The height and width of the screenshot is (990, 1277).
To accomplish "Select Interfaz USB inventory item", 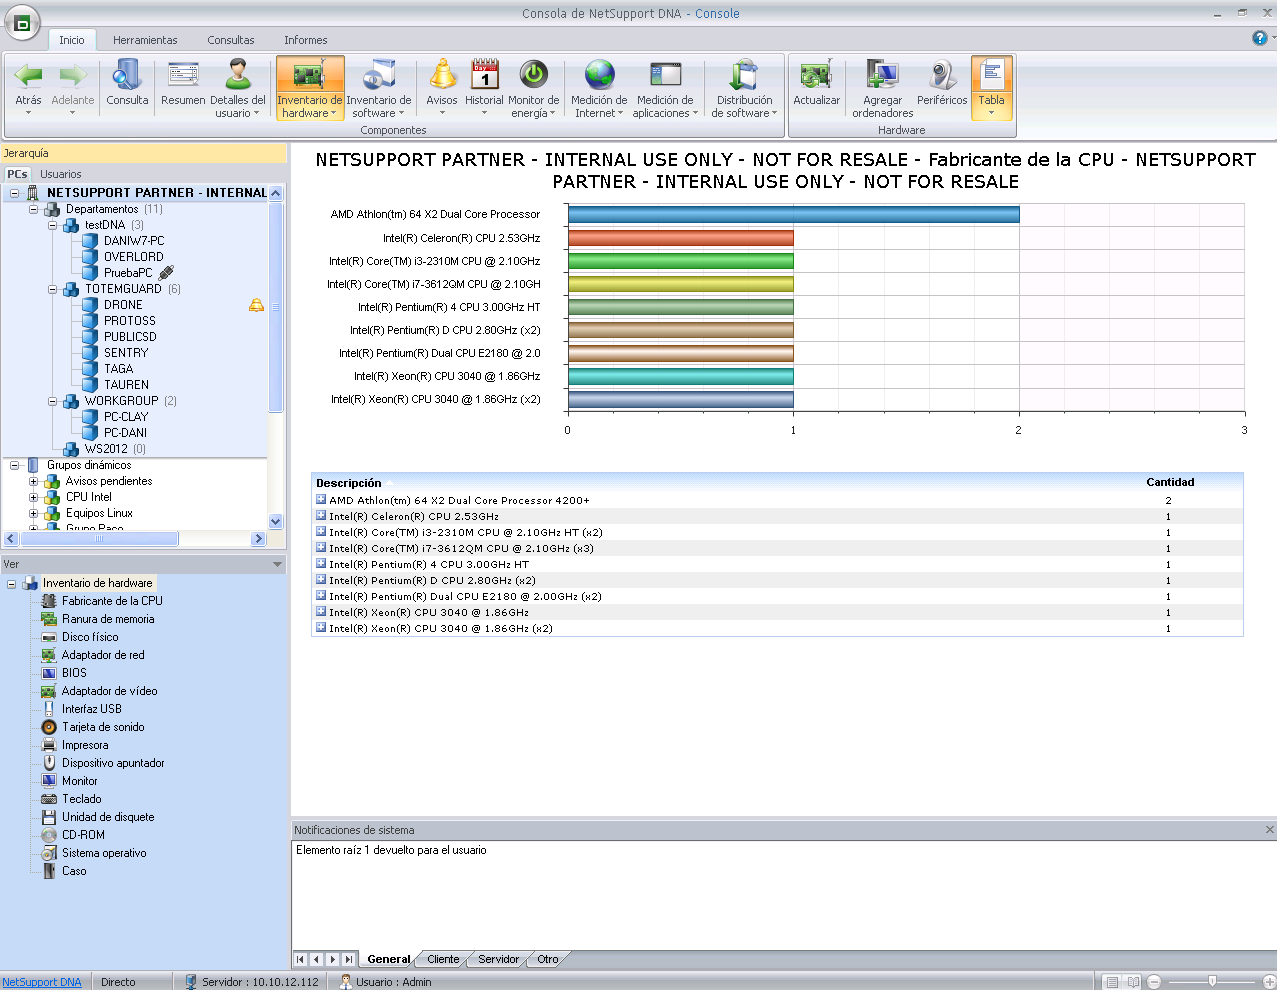I will 92,709.
